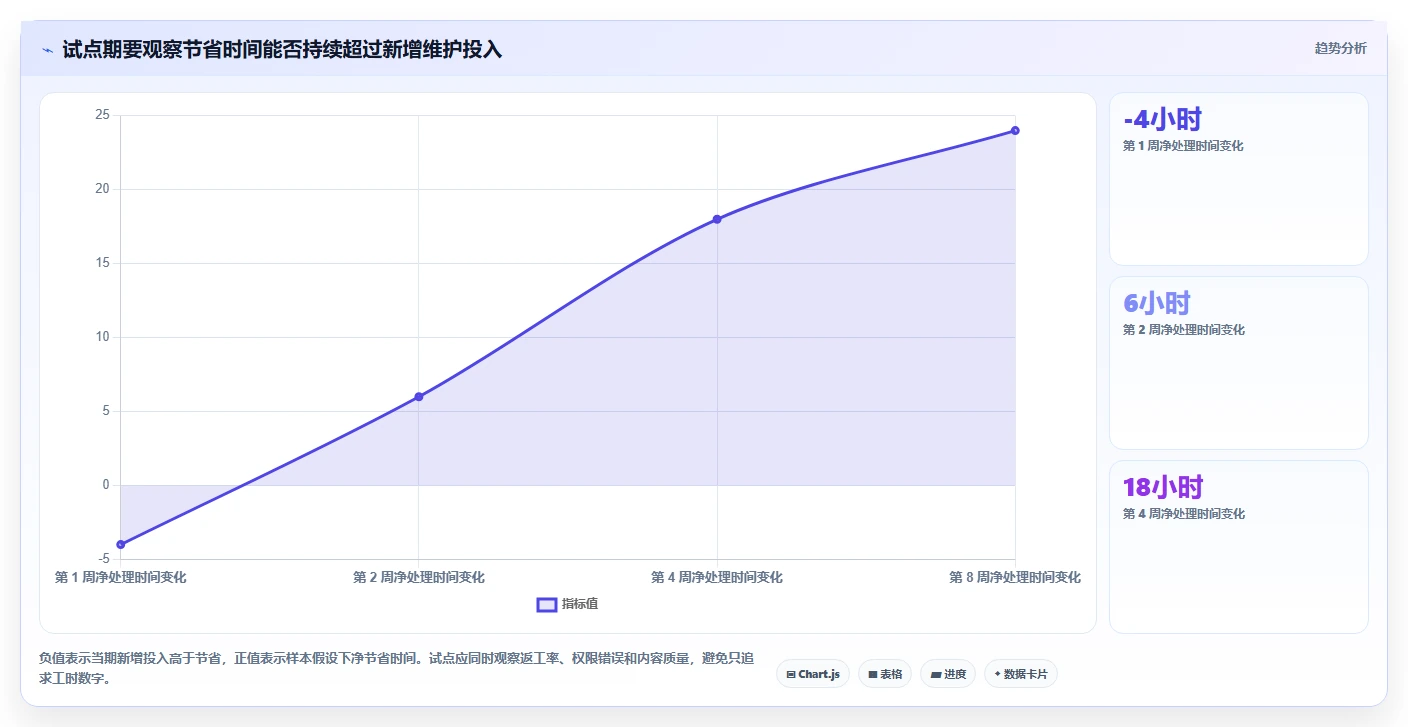This screenshot has width=1408, height=727.
Task: Open the 18小时 stat card
Action: pyautogui.click(x=1239, y=547)
